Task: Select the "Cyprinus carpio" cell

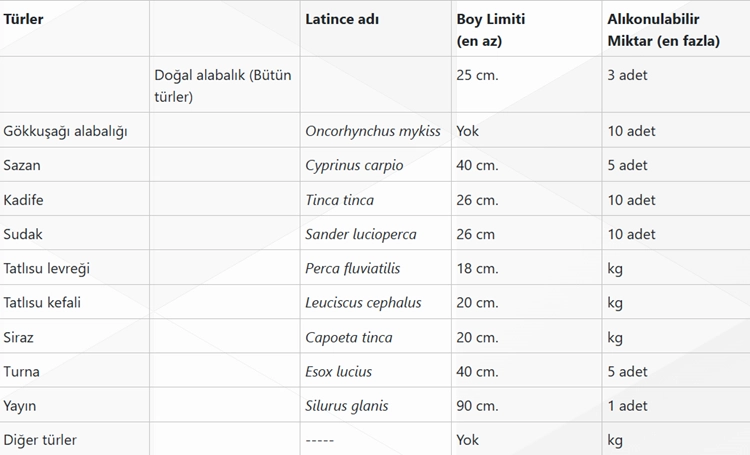Action: pyautogui.click(x=354, y=165)
